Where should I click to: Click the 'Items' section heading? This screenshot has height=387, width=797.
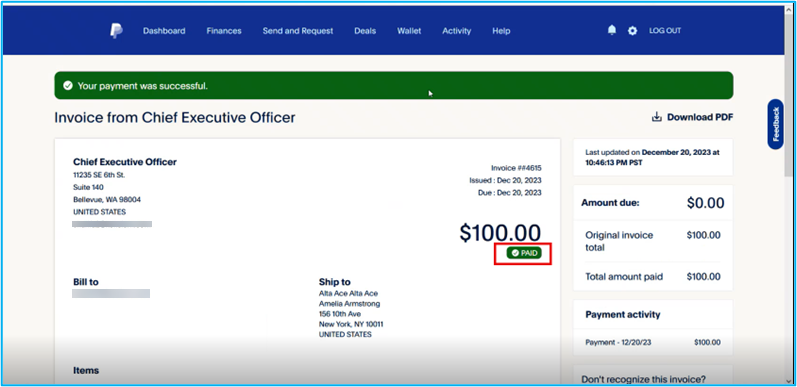tap(86, 370)
